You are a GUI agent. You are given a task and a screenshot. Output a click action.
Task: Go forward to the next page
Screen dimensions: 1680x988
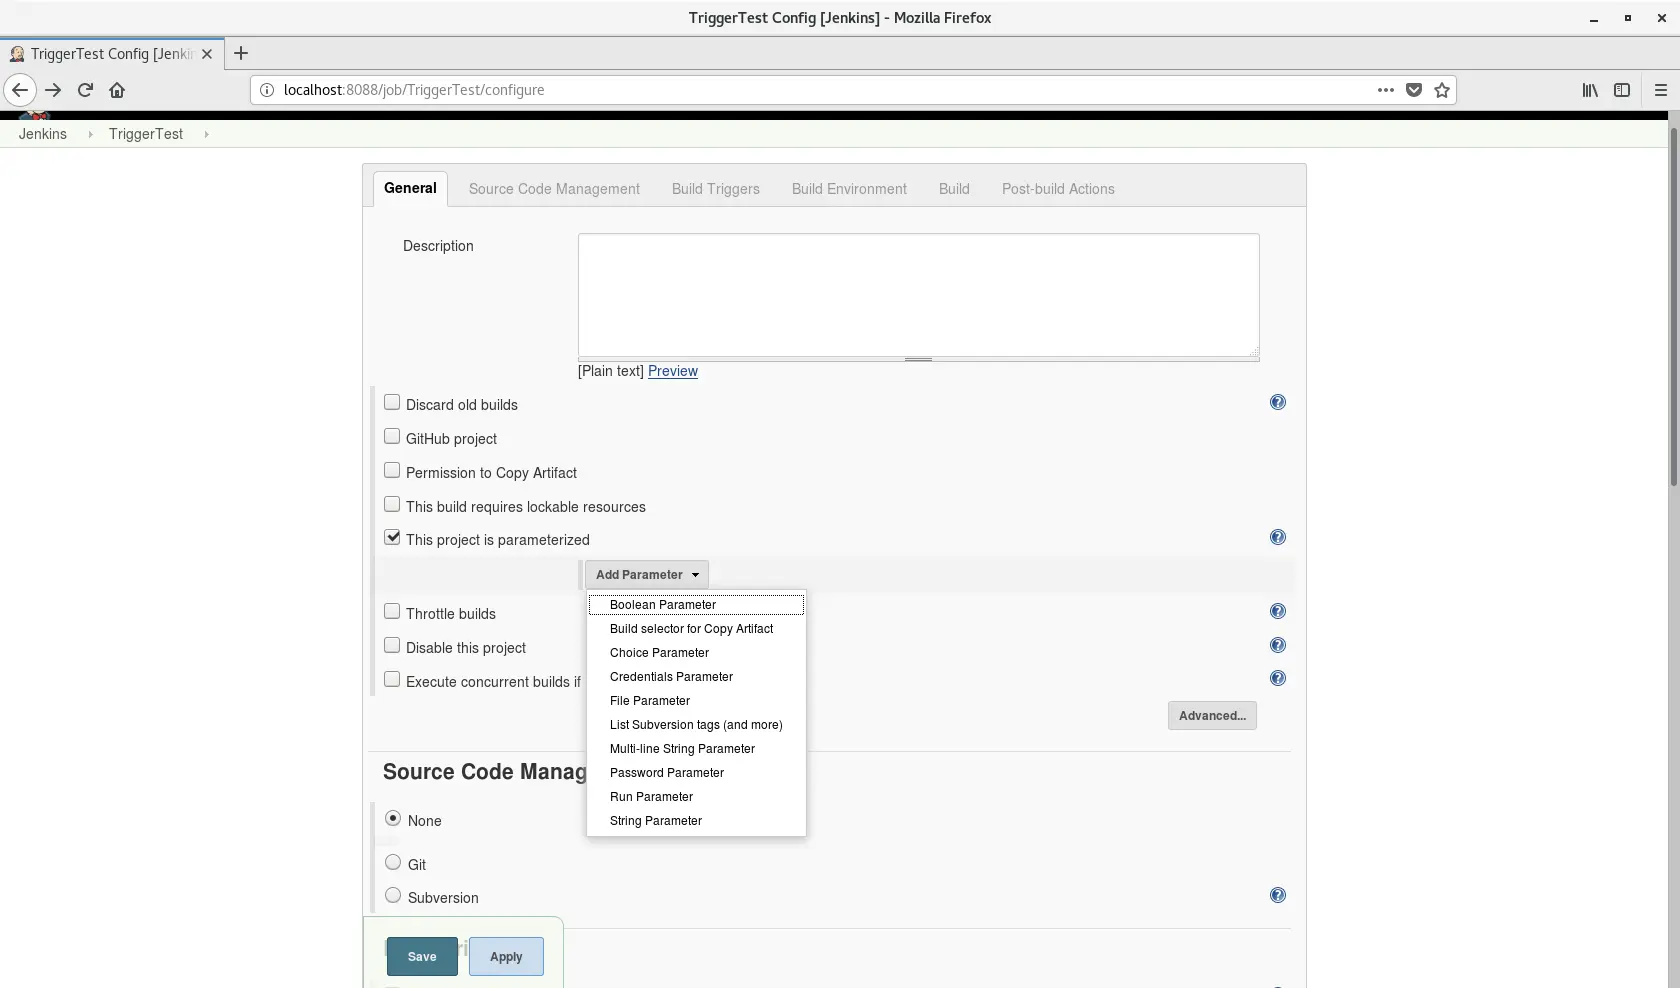pos(53,90)
